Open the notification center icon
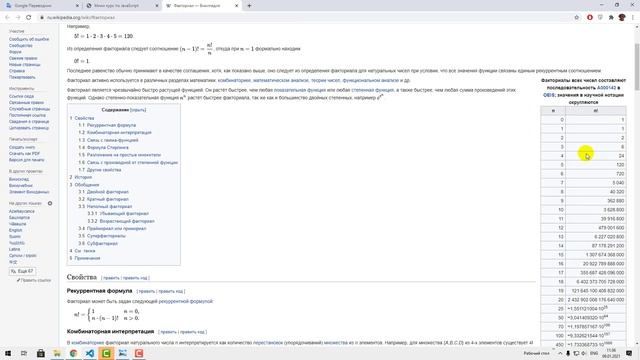Screen dimensions: 640x360 tap(629, 353)
